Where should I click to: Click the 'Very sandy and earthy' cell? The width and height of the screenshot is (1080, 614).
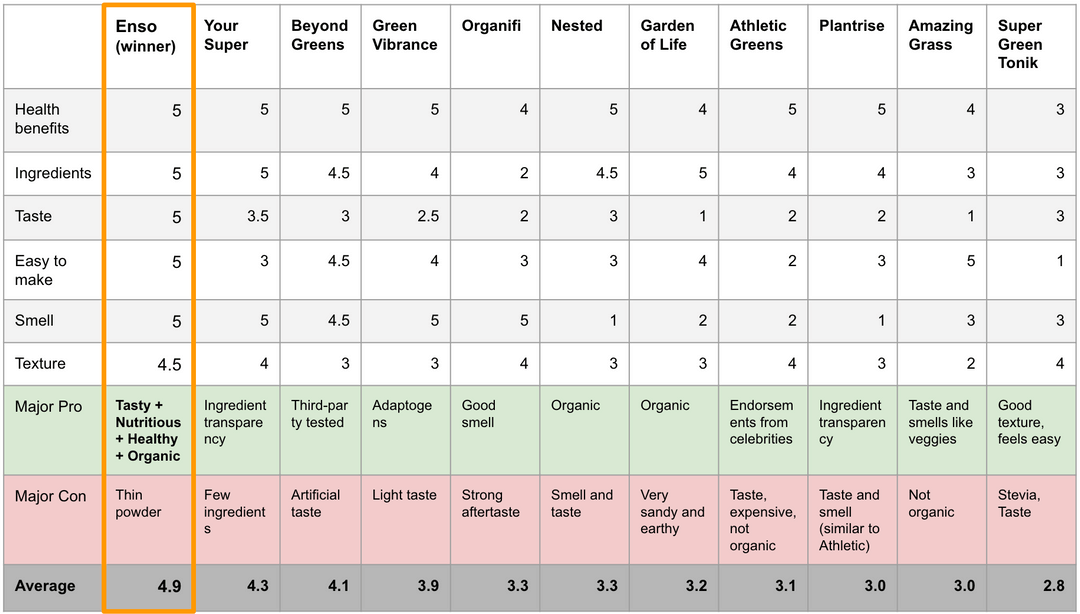672,512
